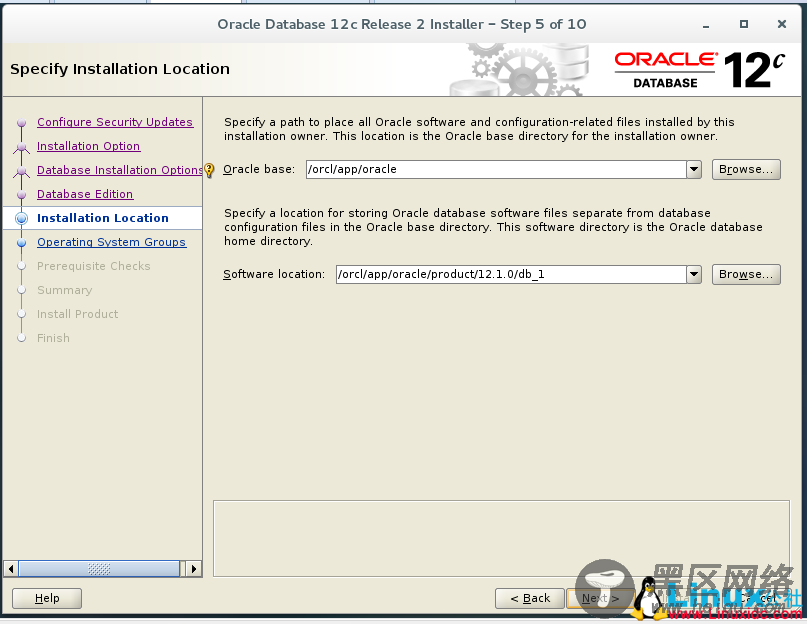Click the Summary disabled step
This screenshot has height=624, width=807.
[x=64, y=290]
